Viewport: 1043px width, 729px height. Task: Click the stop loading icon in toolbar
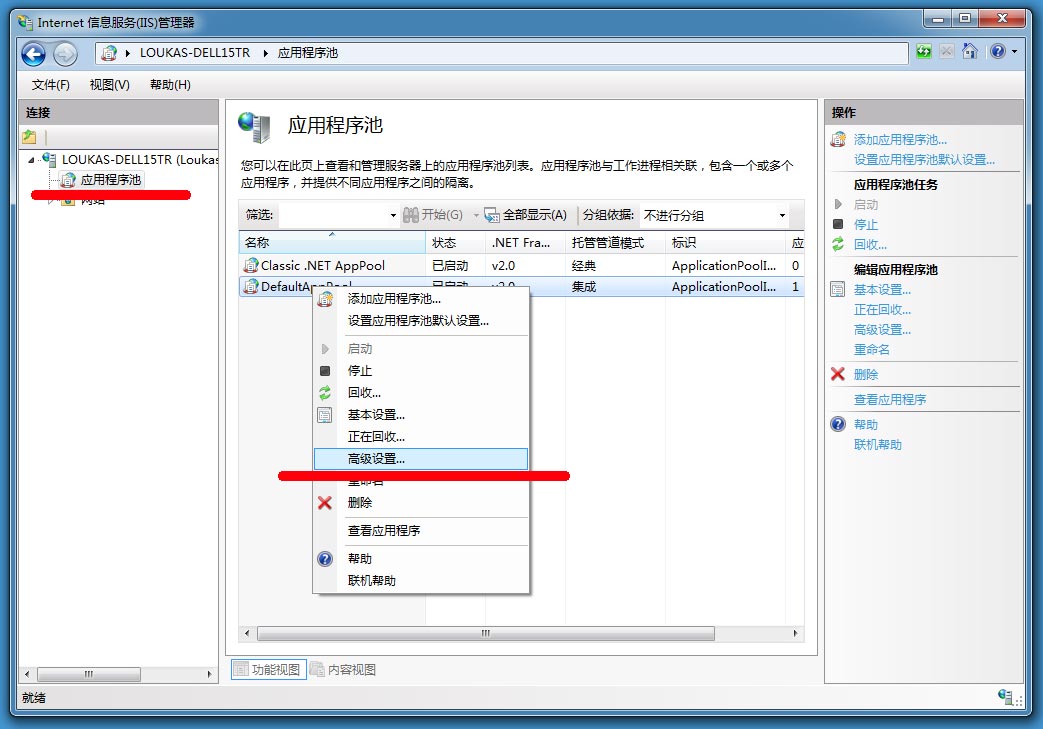947,51
